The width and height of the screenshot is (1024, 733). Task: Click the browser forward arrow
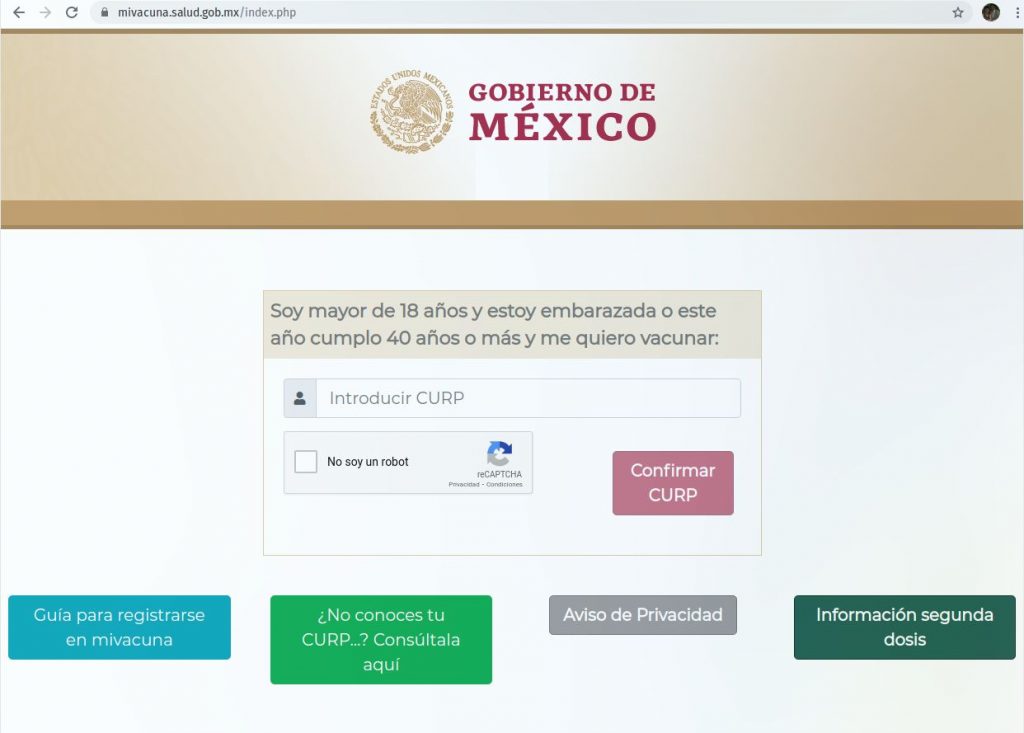(x=44, y=13)
